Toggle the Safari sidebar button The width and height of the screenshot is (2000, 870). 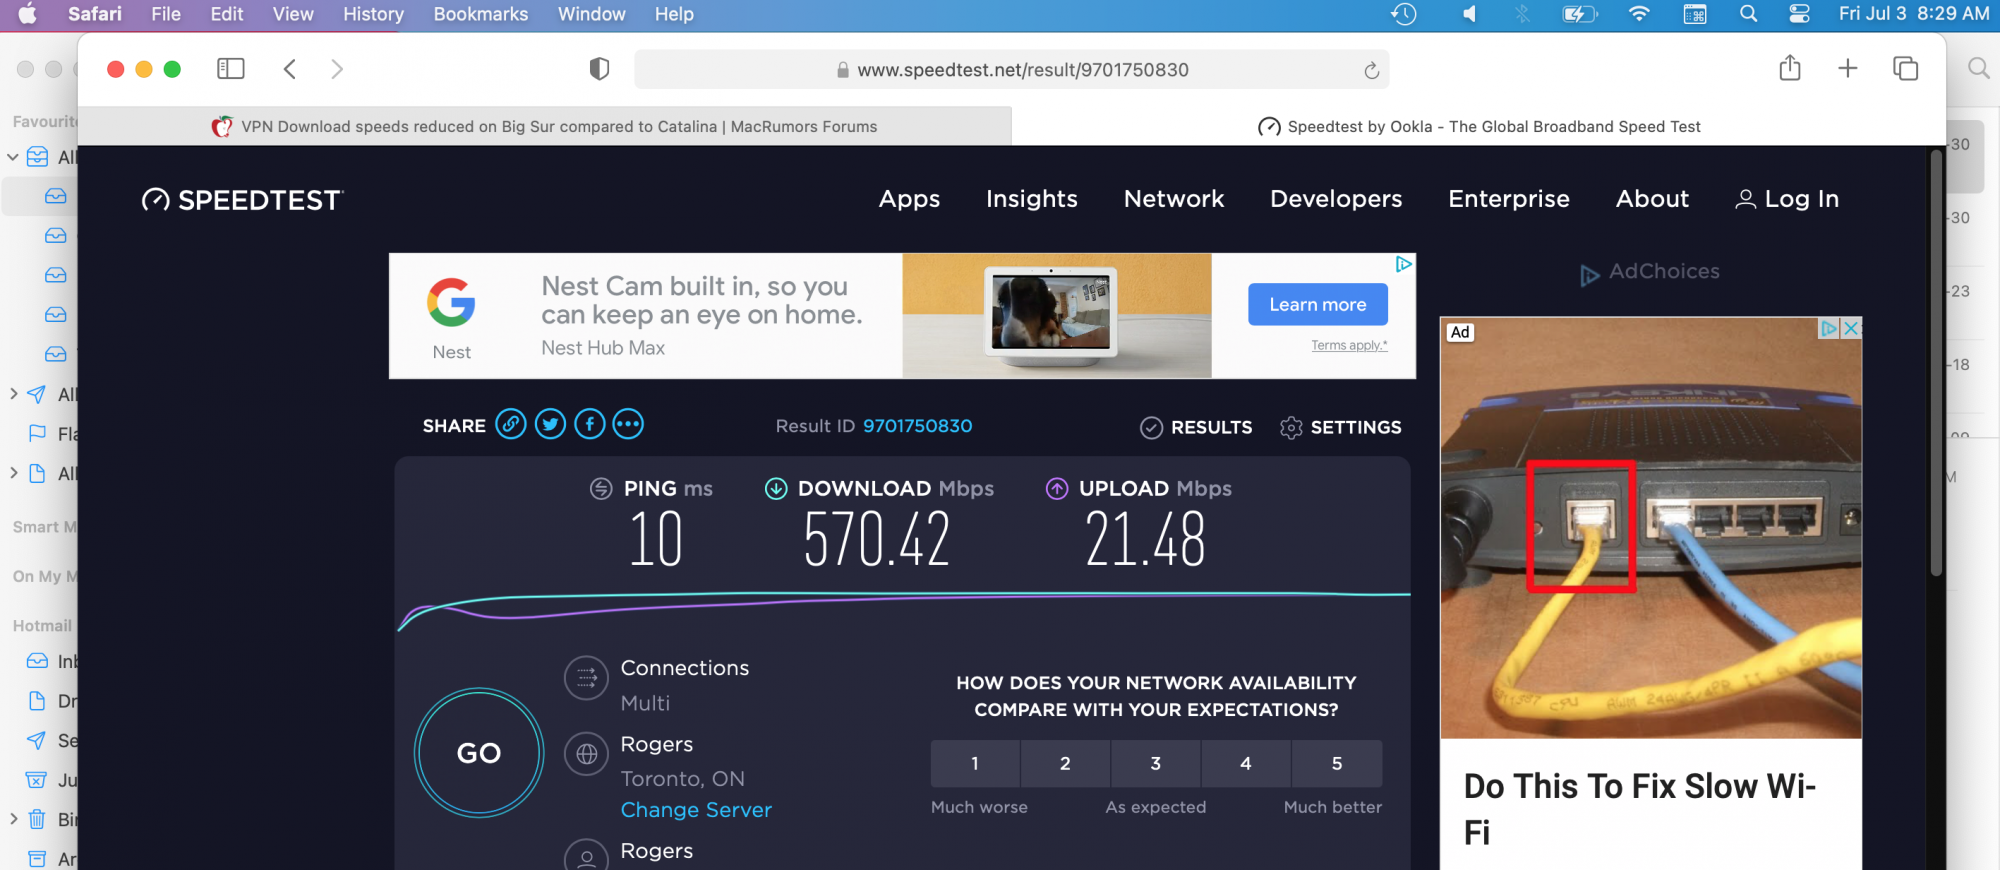pyautogui.click(x=231, y=68)
